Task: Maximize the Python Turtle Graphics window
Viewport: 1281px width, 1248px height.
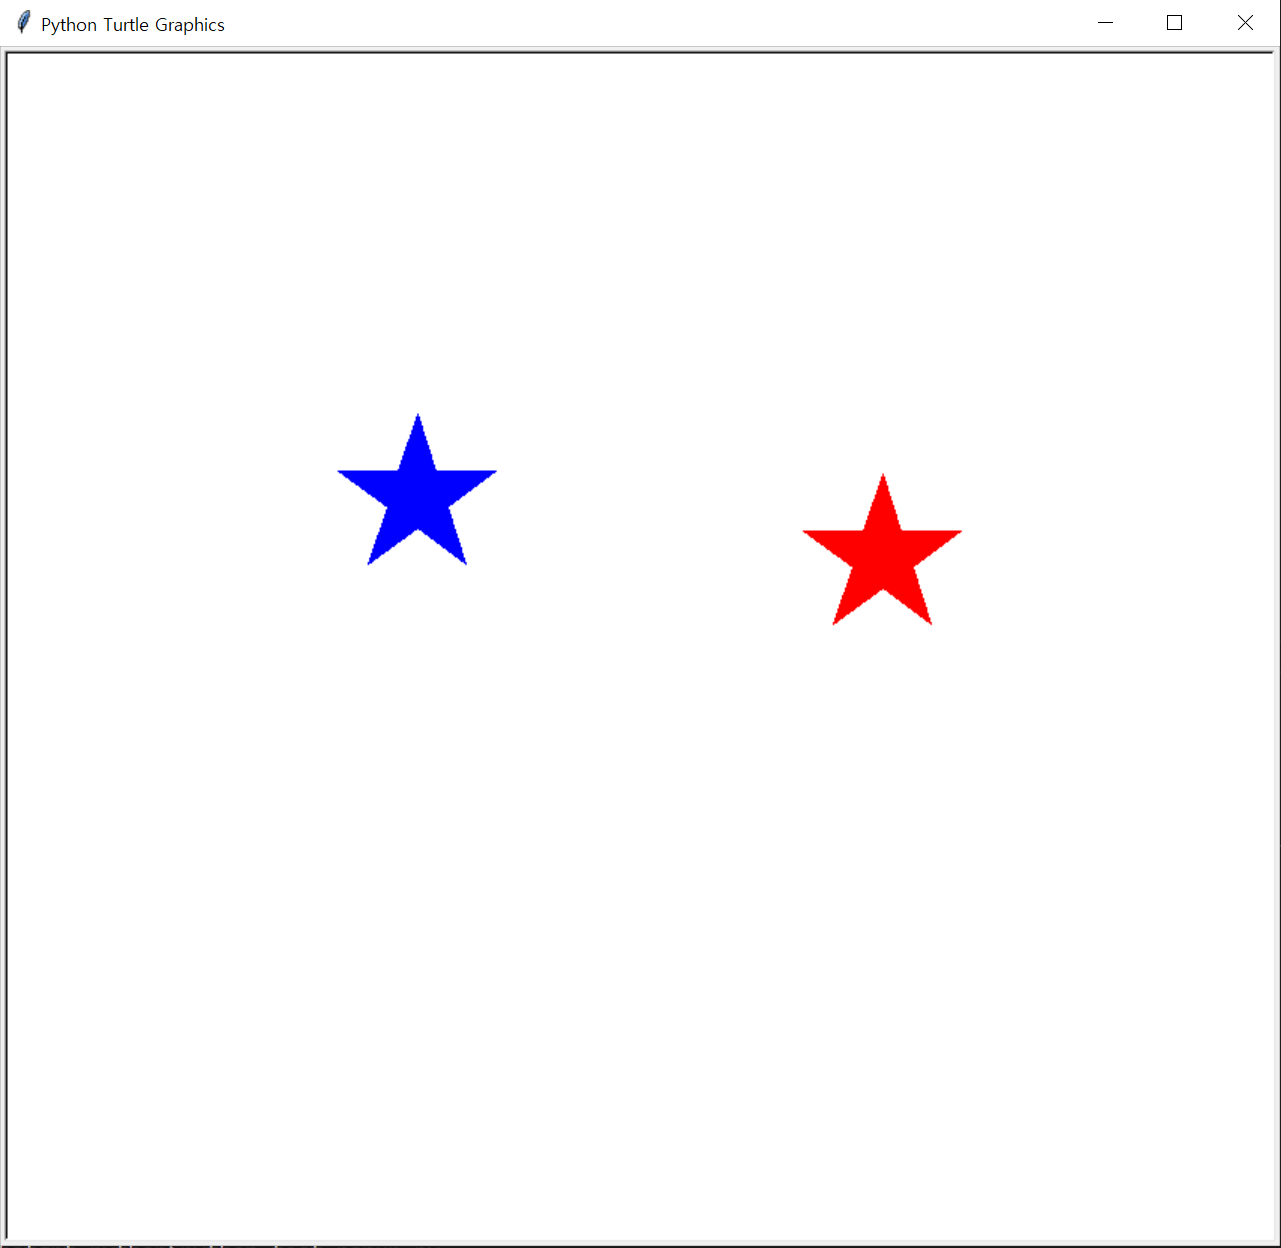Action: pos(1175,23)
